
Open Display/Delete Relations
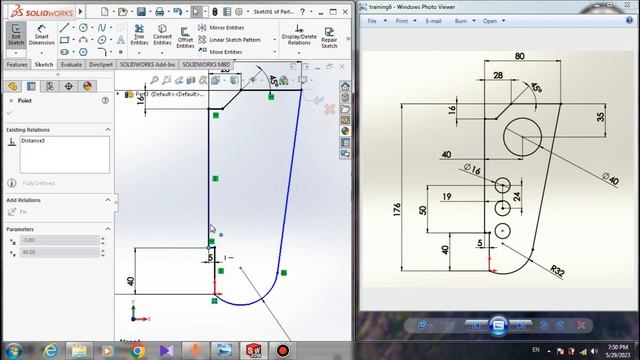click(299, 35)
